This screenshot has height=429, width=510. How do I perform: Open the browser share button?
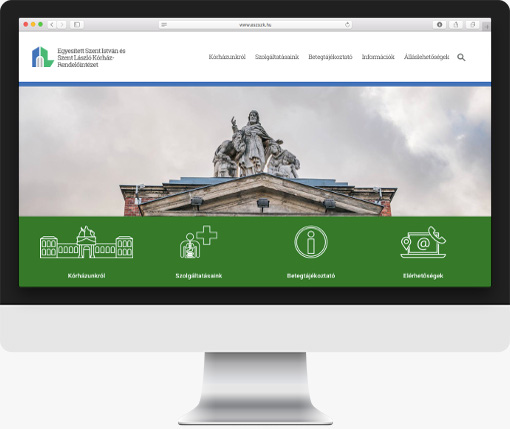coord(456,25)
